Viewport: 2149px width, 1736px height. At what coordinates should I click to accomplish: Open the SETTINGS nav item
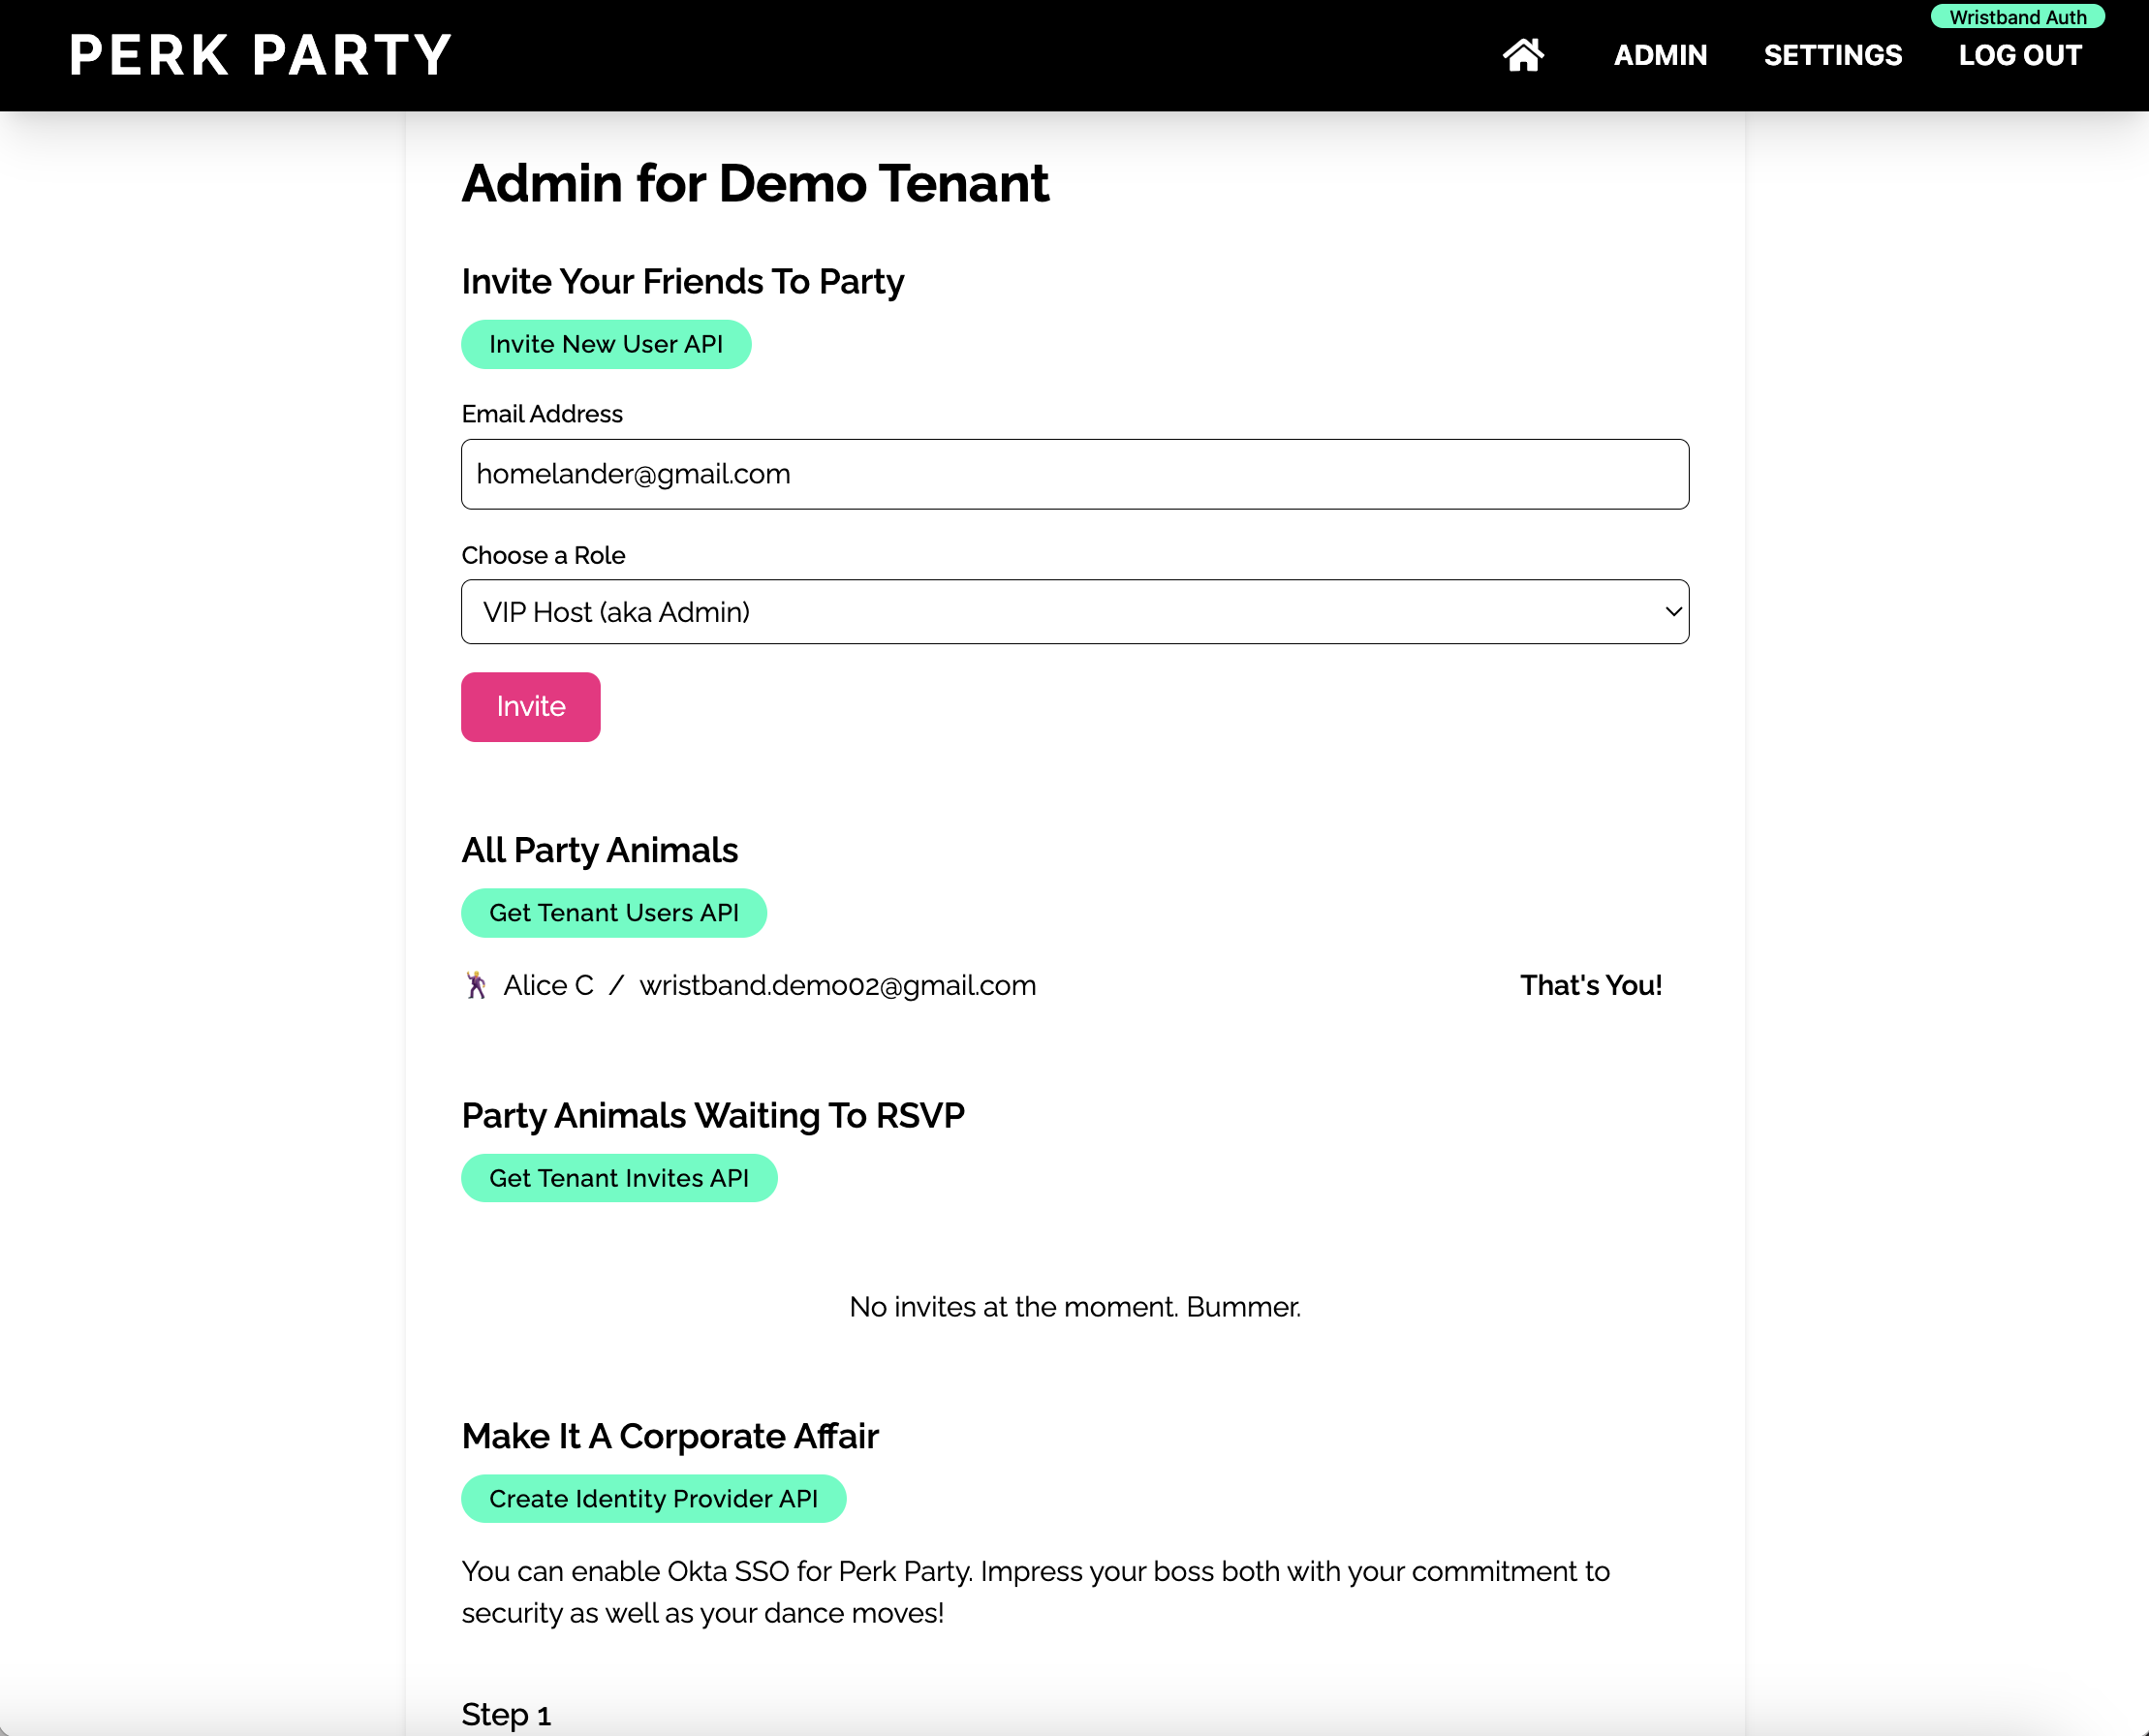[1832, 55]
